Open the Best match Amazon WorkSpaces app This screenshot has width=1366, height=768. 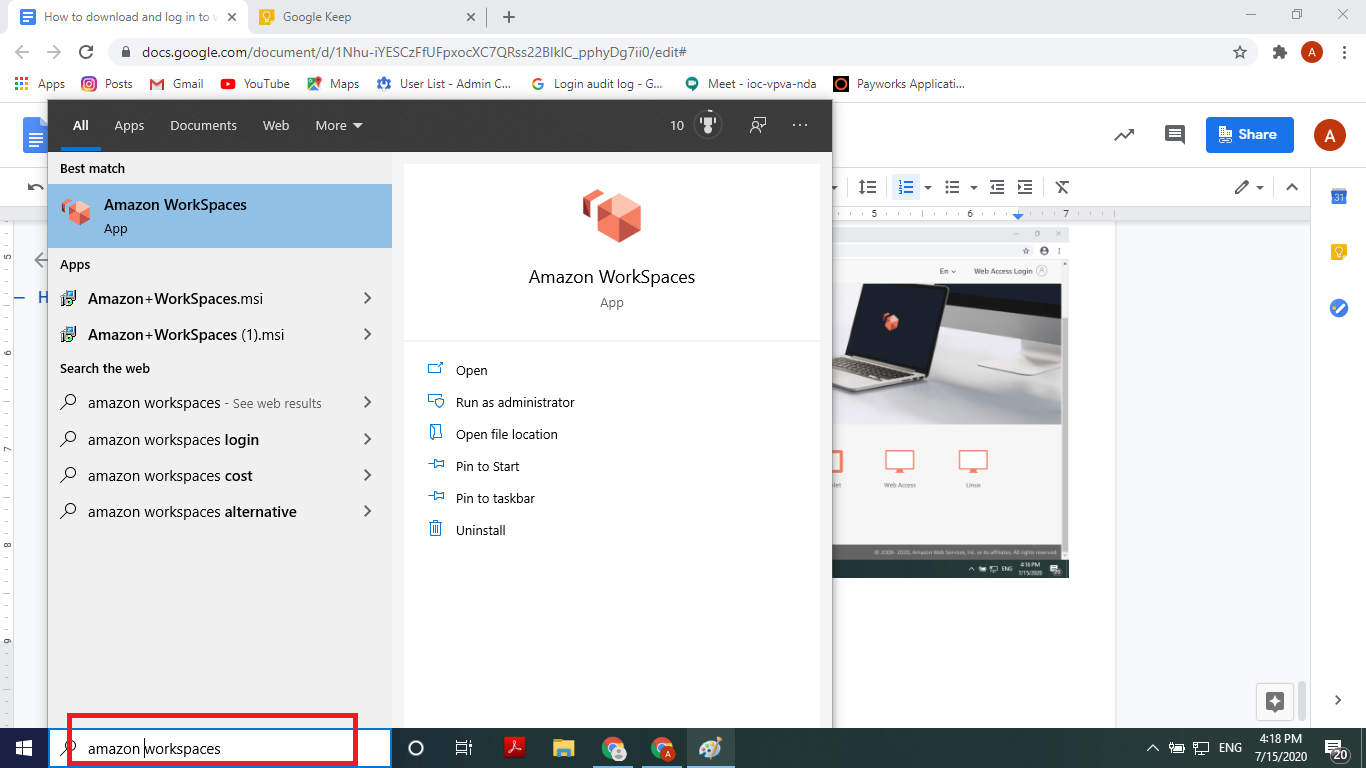point(220,216)
